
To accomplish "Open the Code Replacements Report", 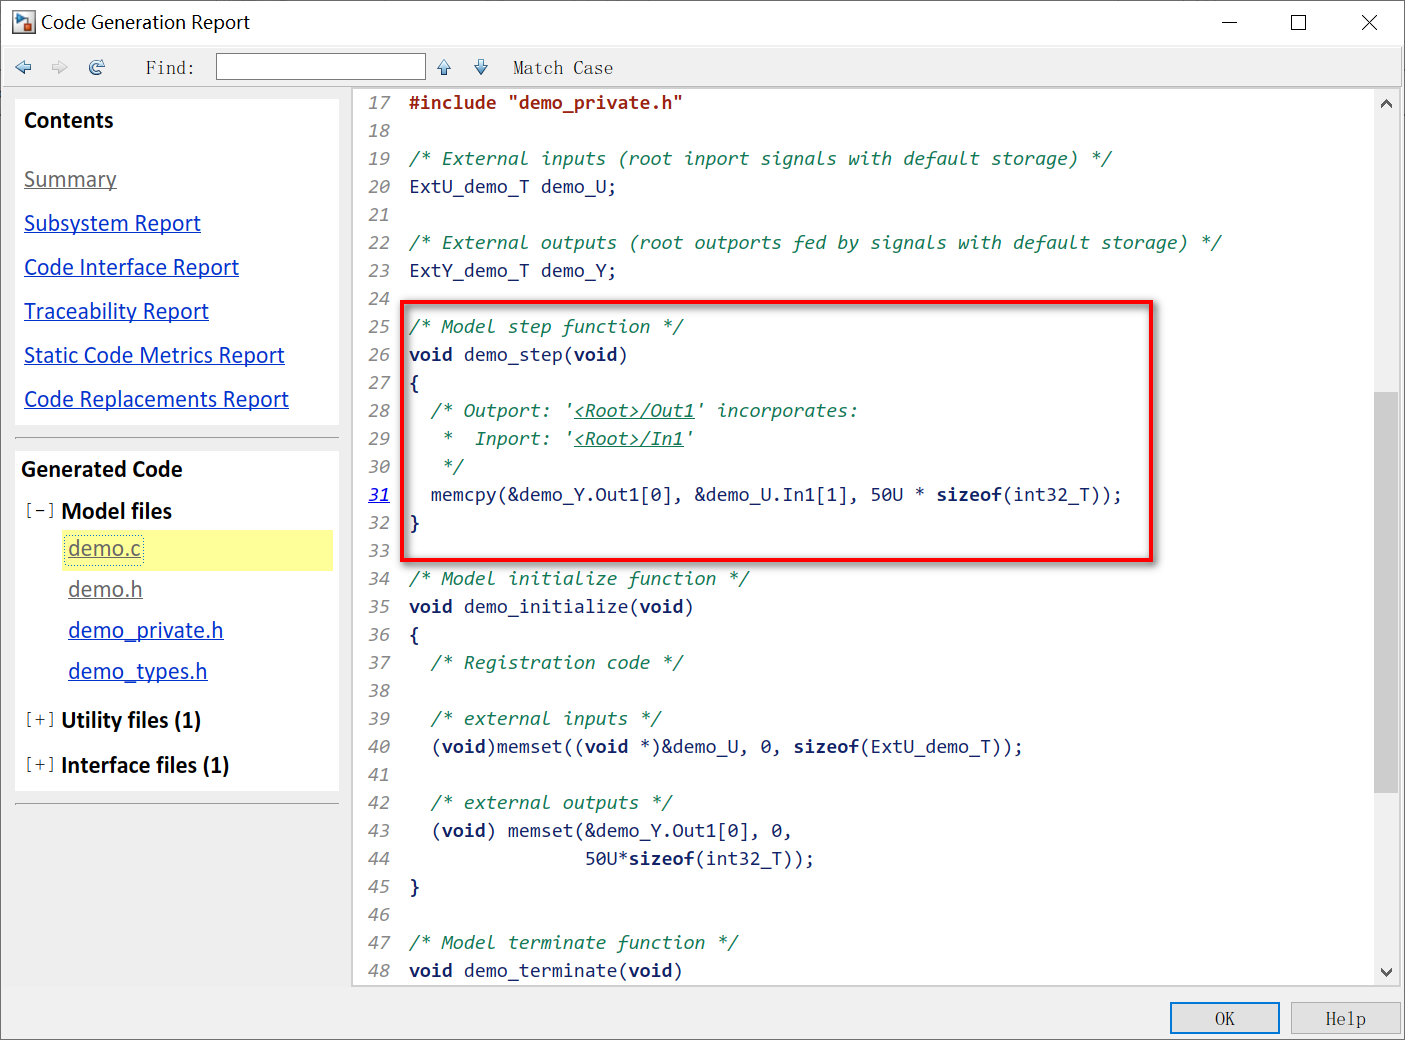I will pos(156,400).
